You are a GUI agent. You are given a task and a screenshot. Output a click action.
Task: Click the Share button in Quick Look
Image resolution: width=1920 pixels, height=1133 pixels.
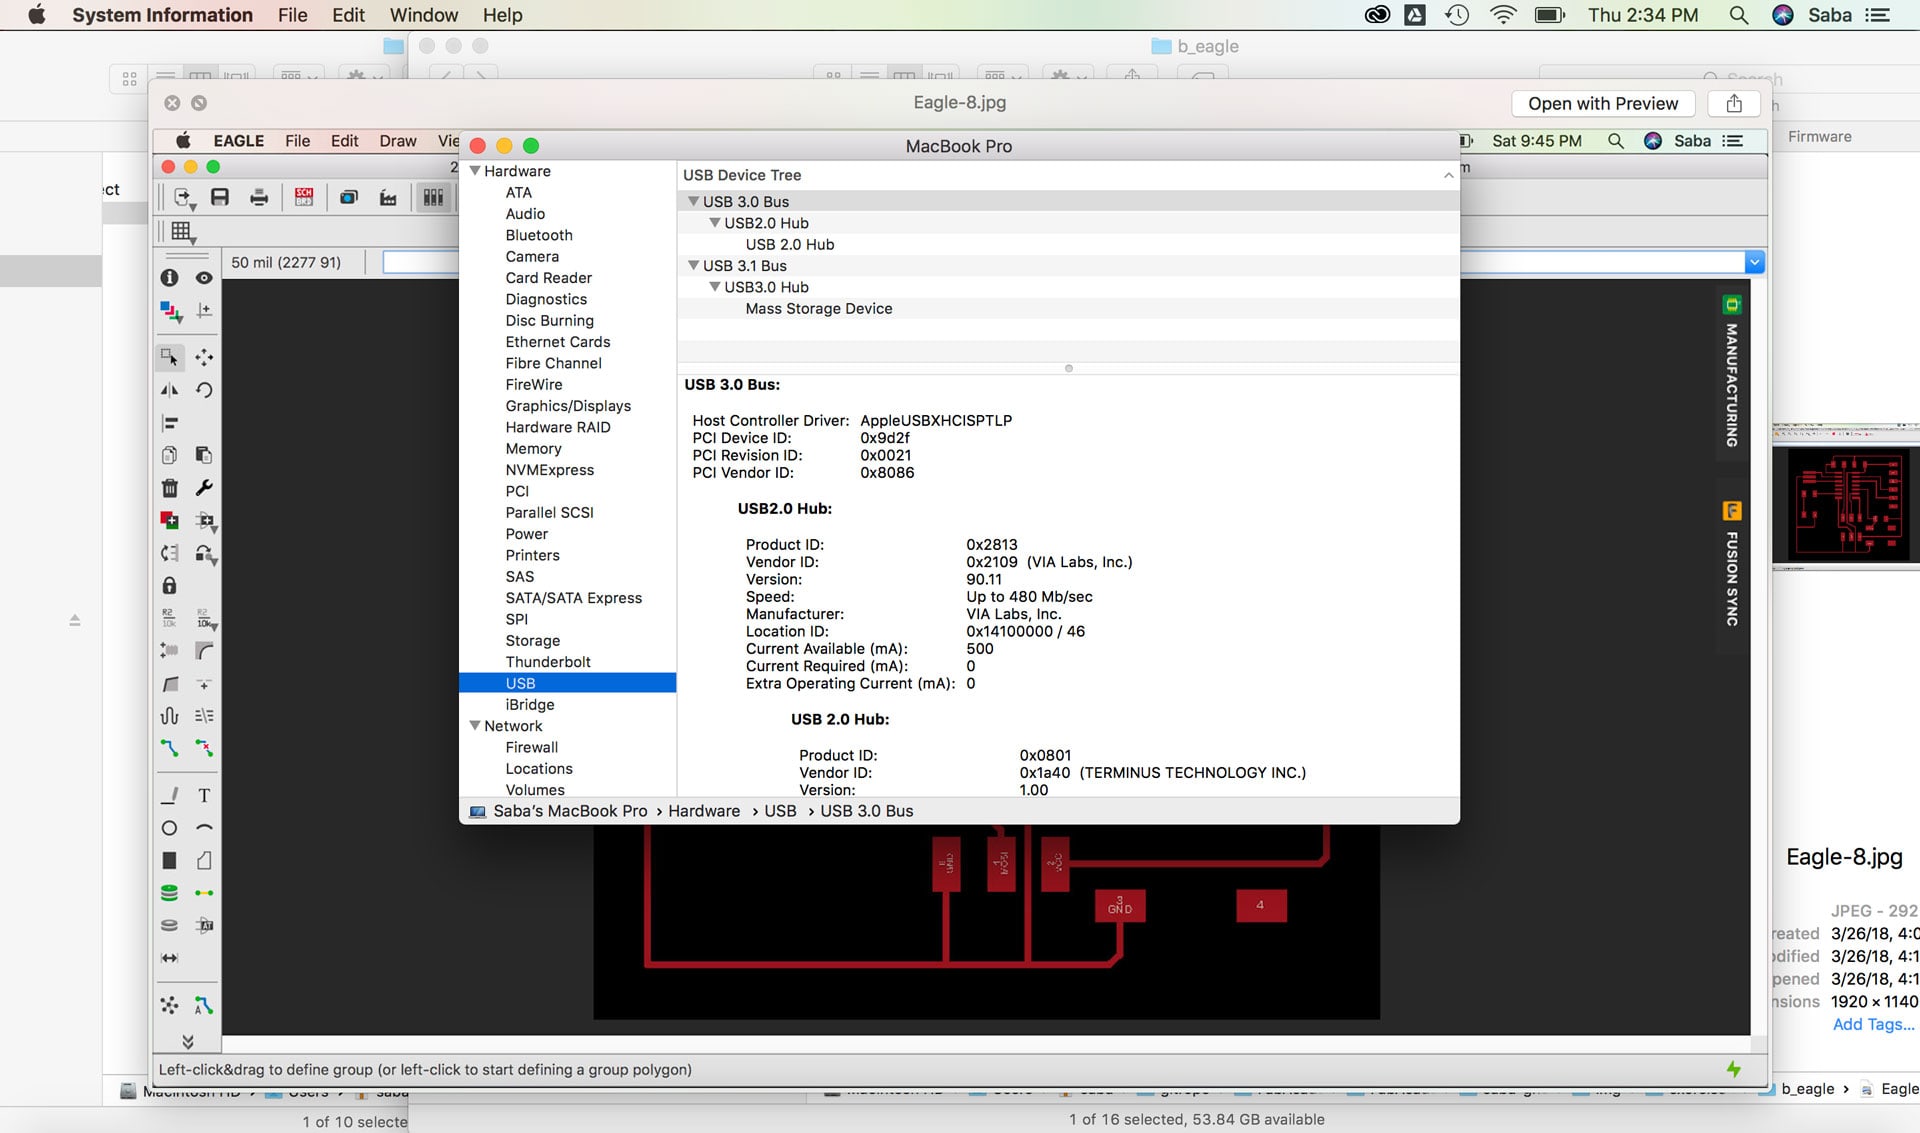tap(1735, 103)
